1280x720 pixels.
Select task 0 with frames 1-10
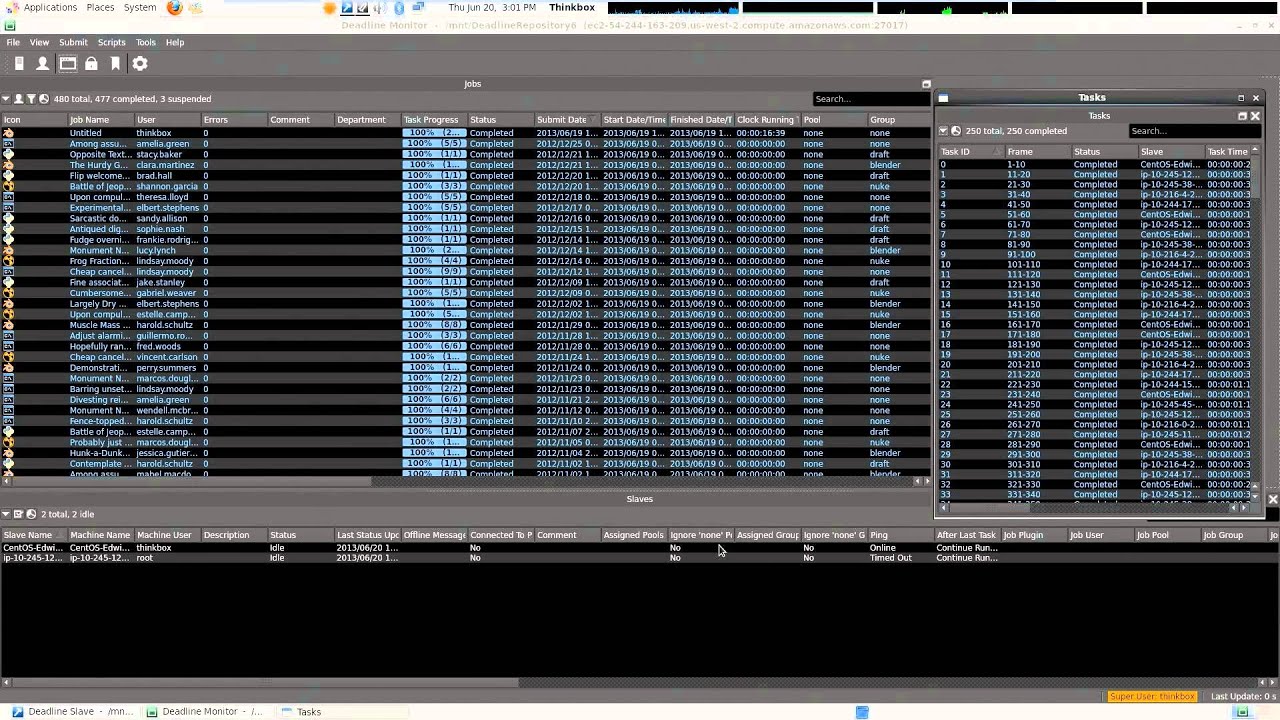[x=1094, y=164]
